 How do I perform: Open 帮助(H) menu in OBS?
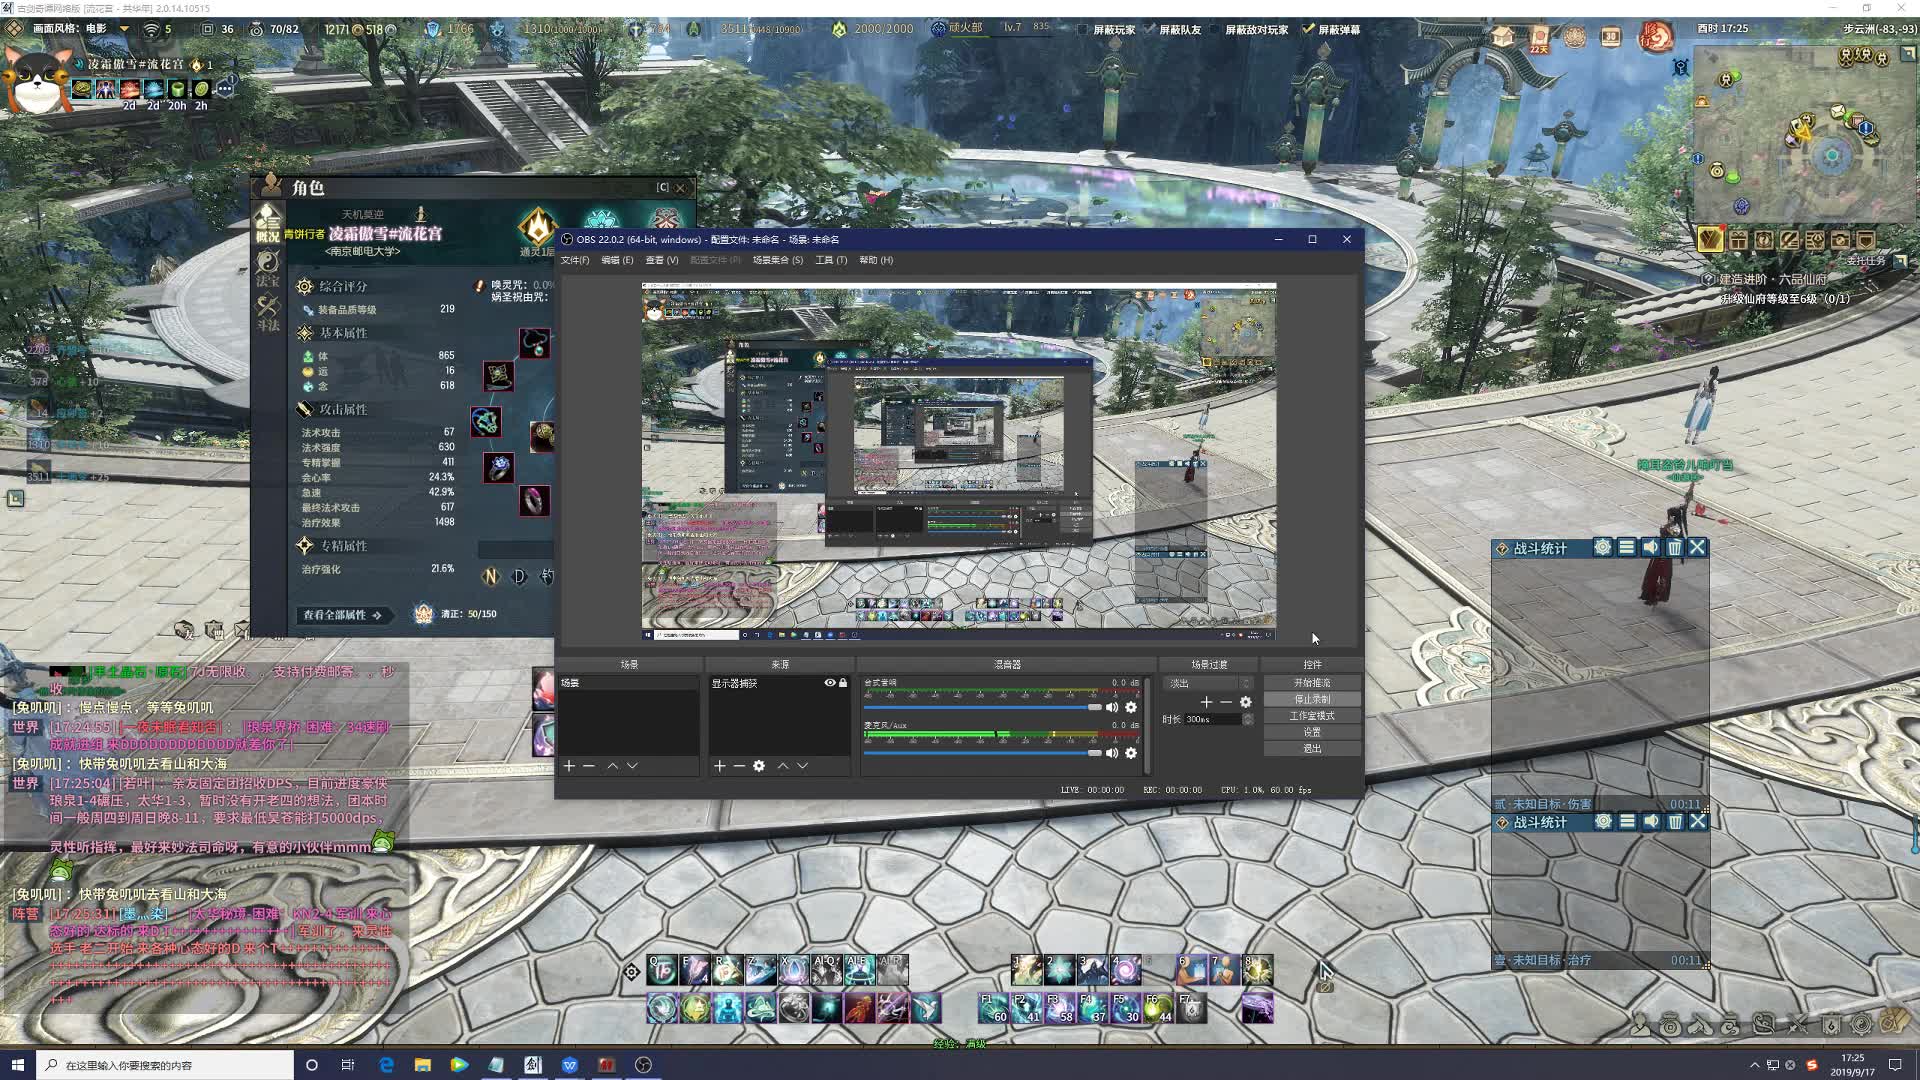point(876,260)
